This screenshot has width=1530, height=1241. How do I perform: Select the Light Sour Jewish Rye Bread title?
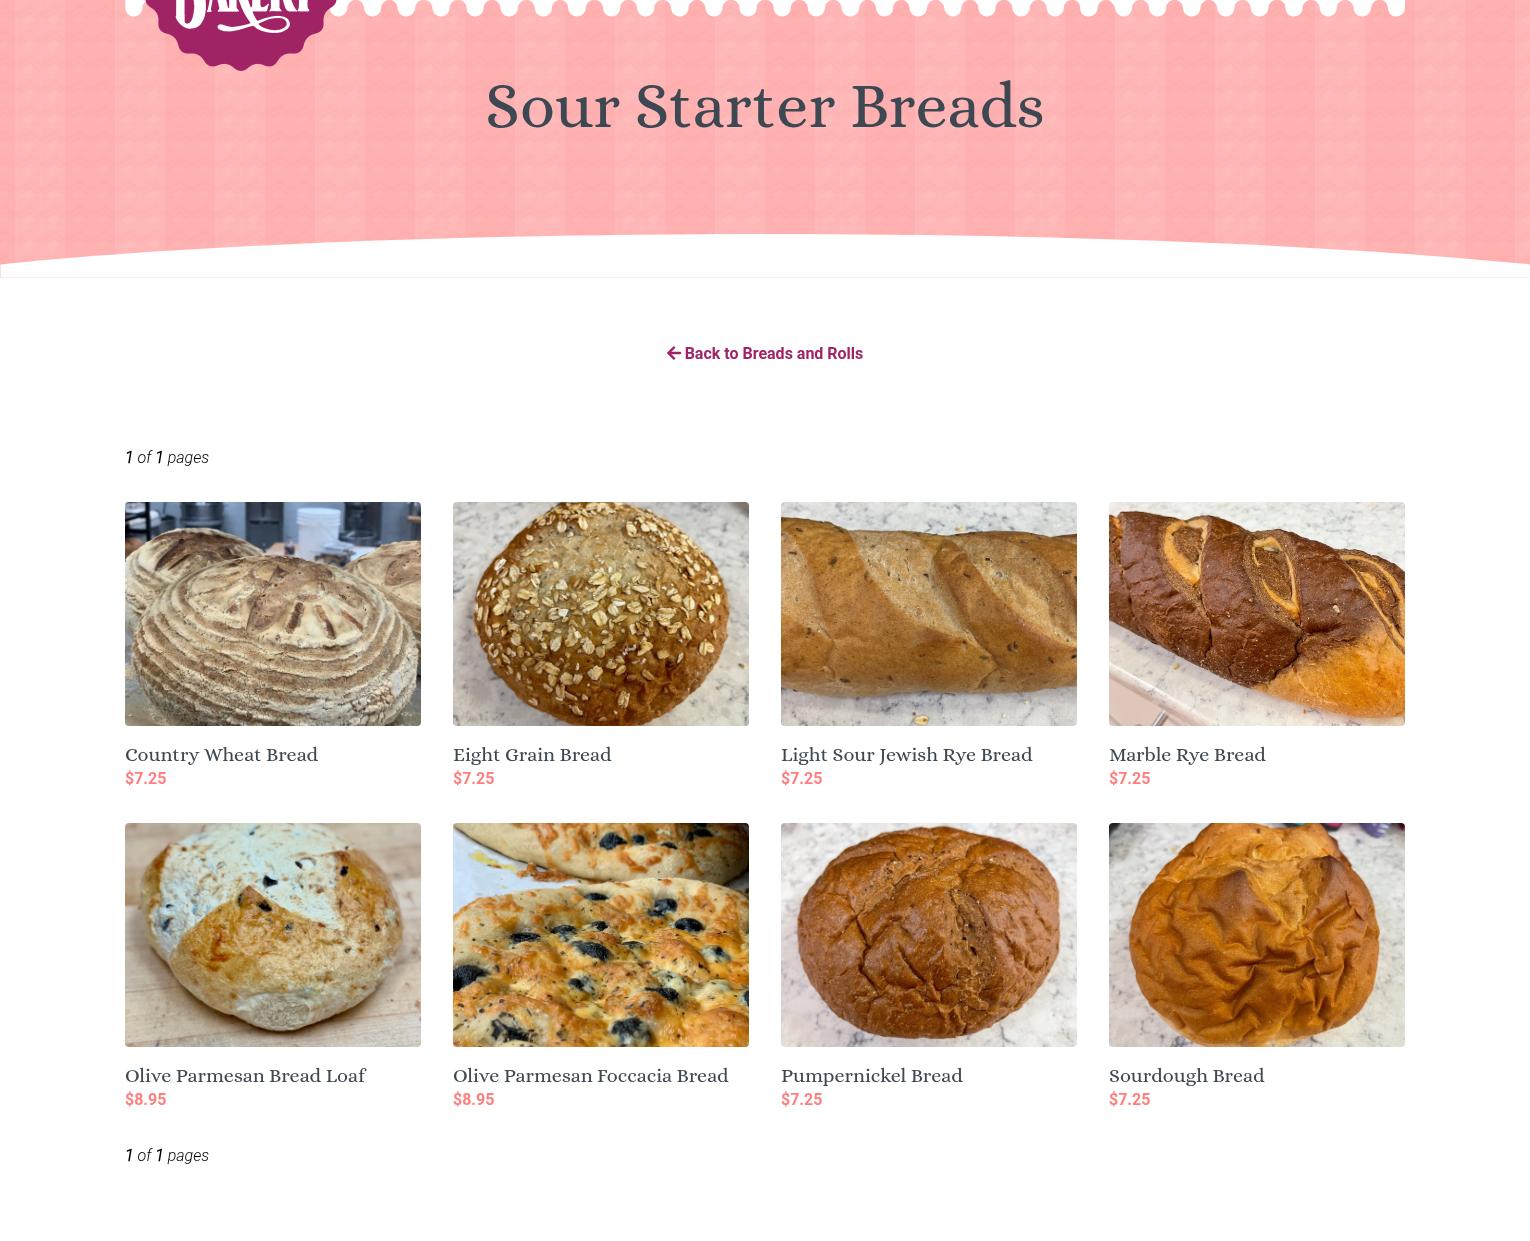click(906, 755)
